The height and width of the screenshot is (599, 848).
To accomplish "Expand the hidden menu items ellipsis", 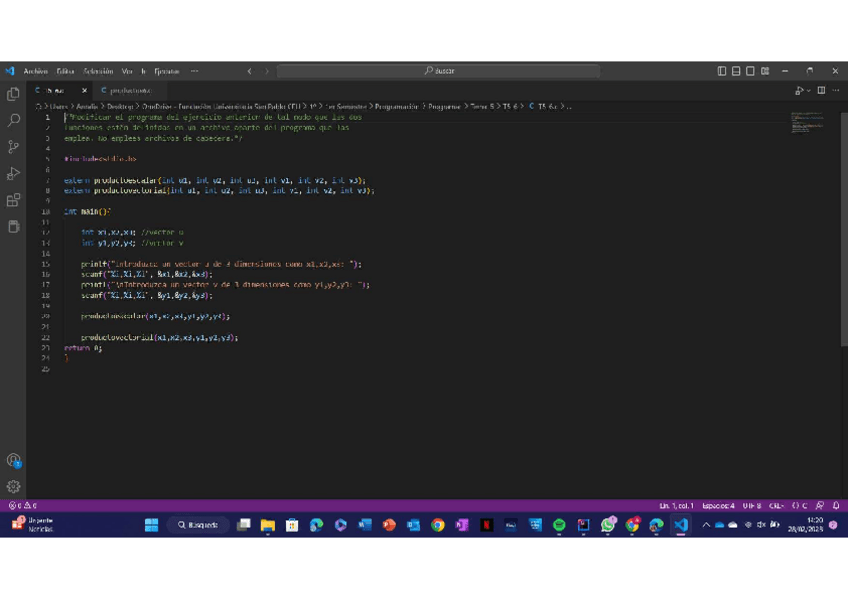I will (x=194, y=71).
